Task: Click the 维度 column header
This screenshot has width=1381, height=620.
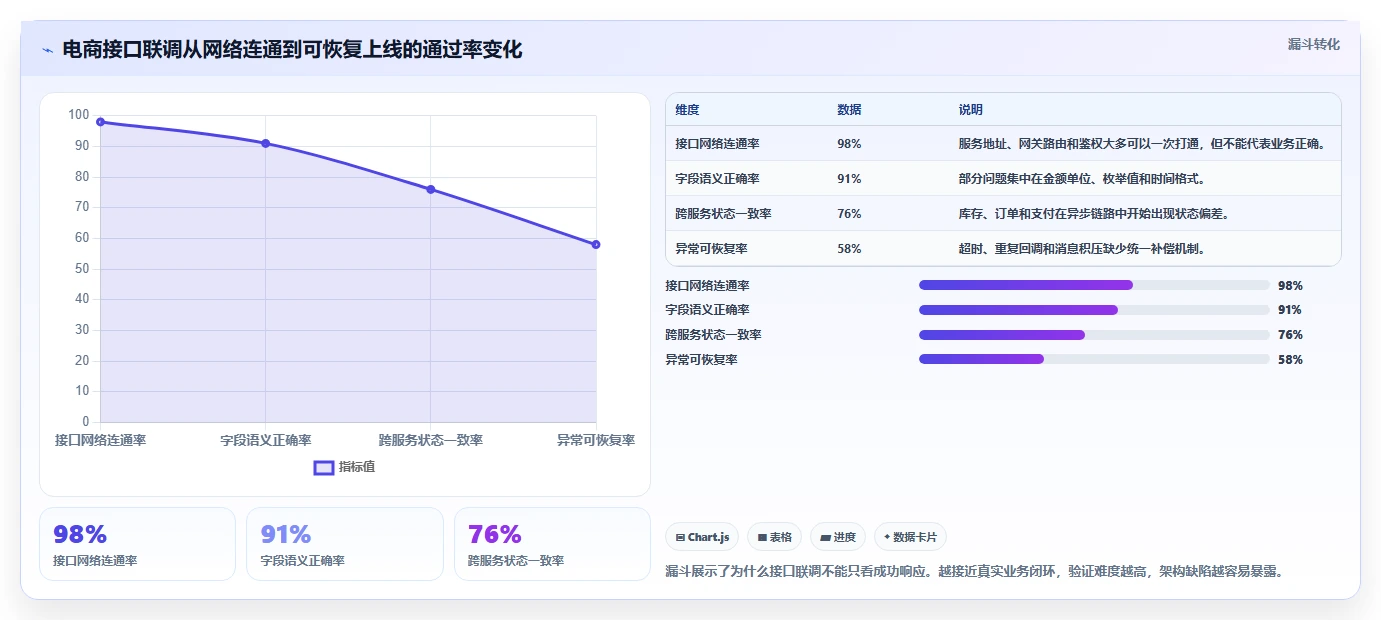Action: click(x=688, y=110)
